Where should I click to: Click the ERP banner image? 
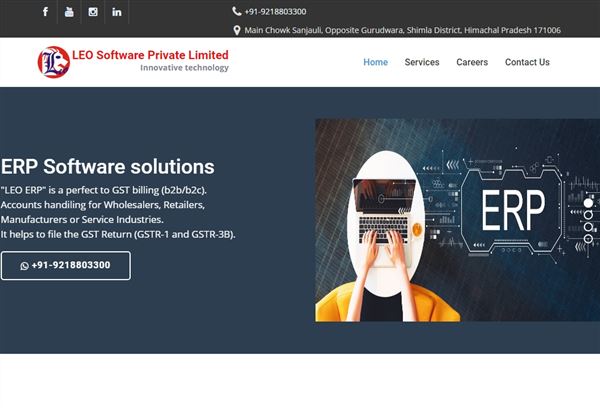457,220
